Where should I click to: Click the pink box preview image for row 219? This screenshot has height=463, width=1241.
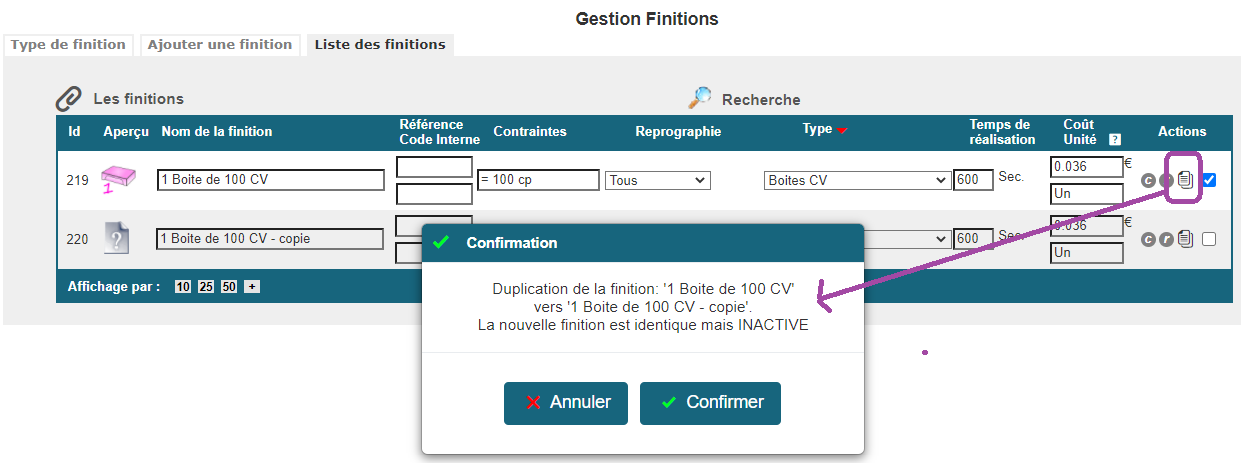point(117,179)
